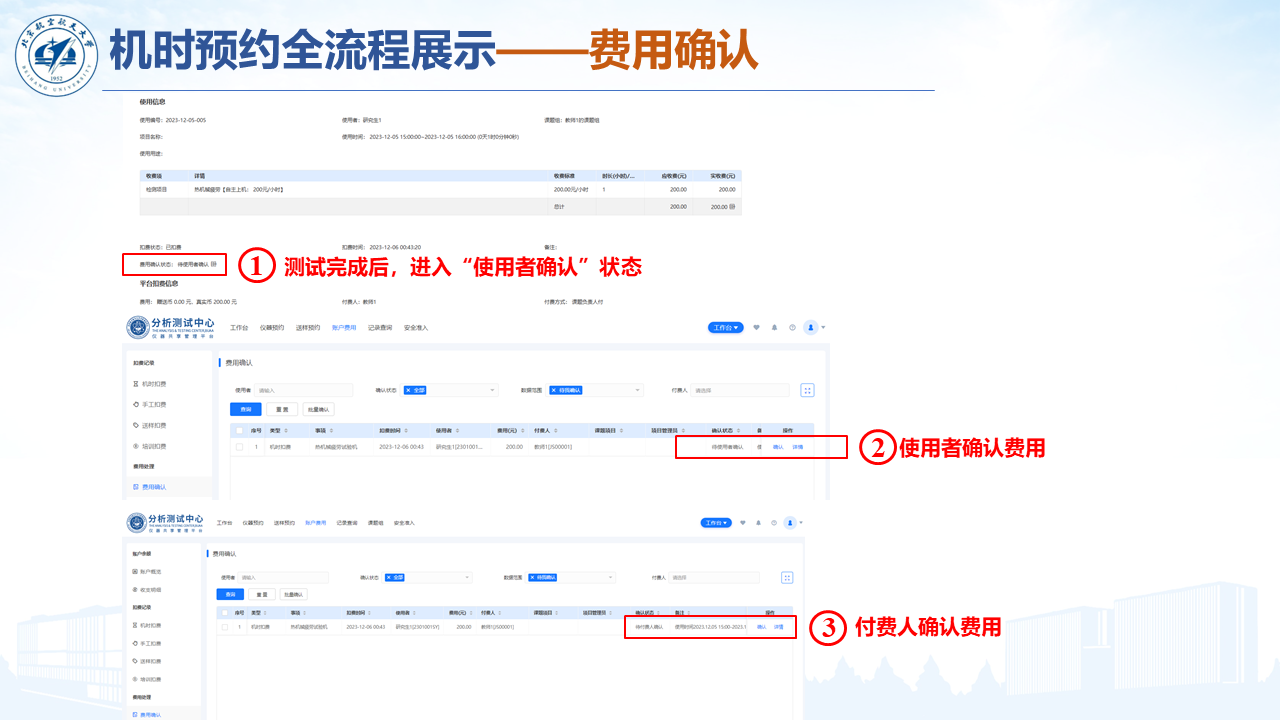Open the user avatar in step 2 panel

810,327
